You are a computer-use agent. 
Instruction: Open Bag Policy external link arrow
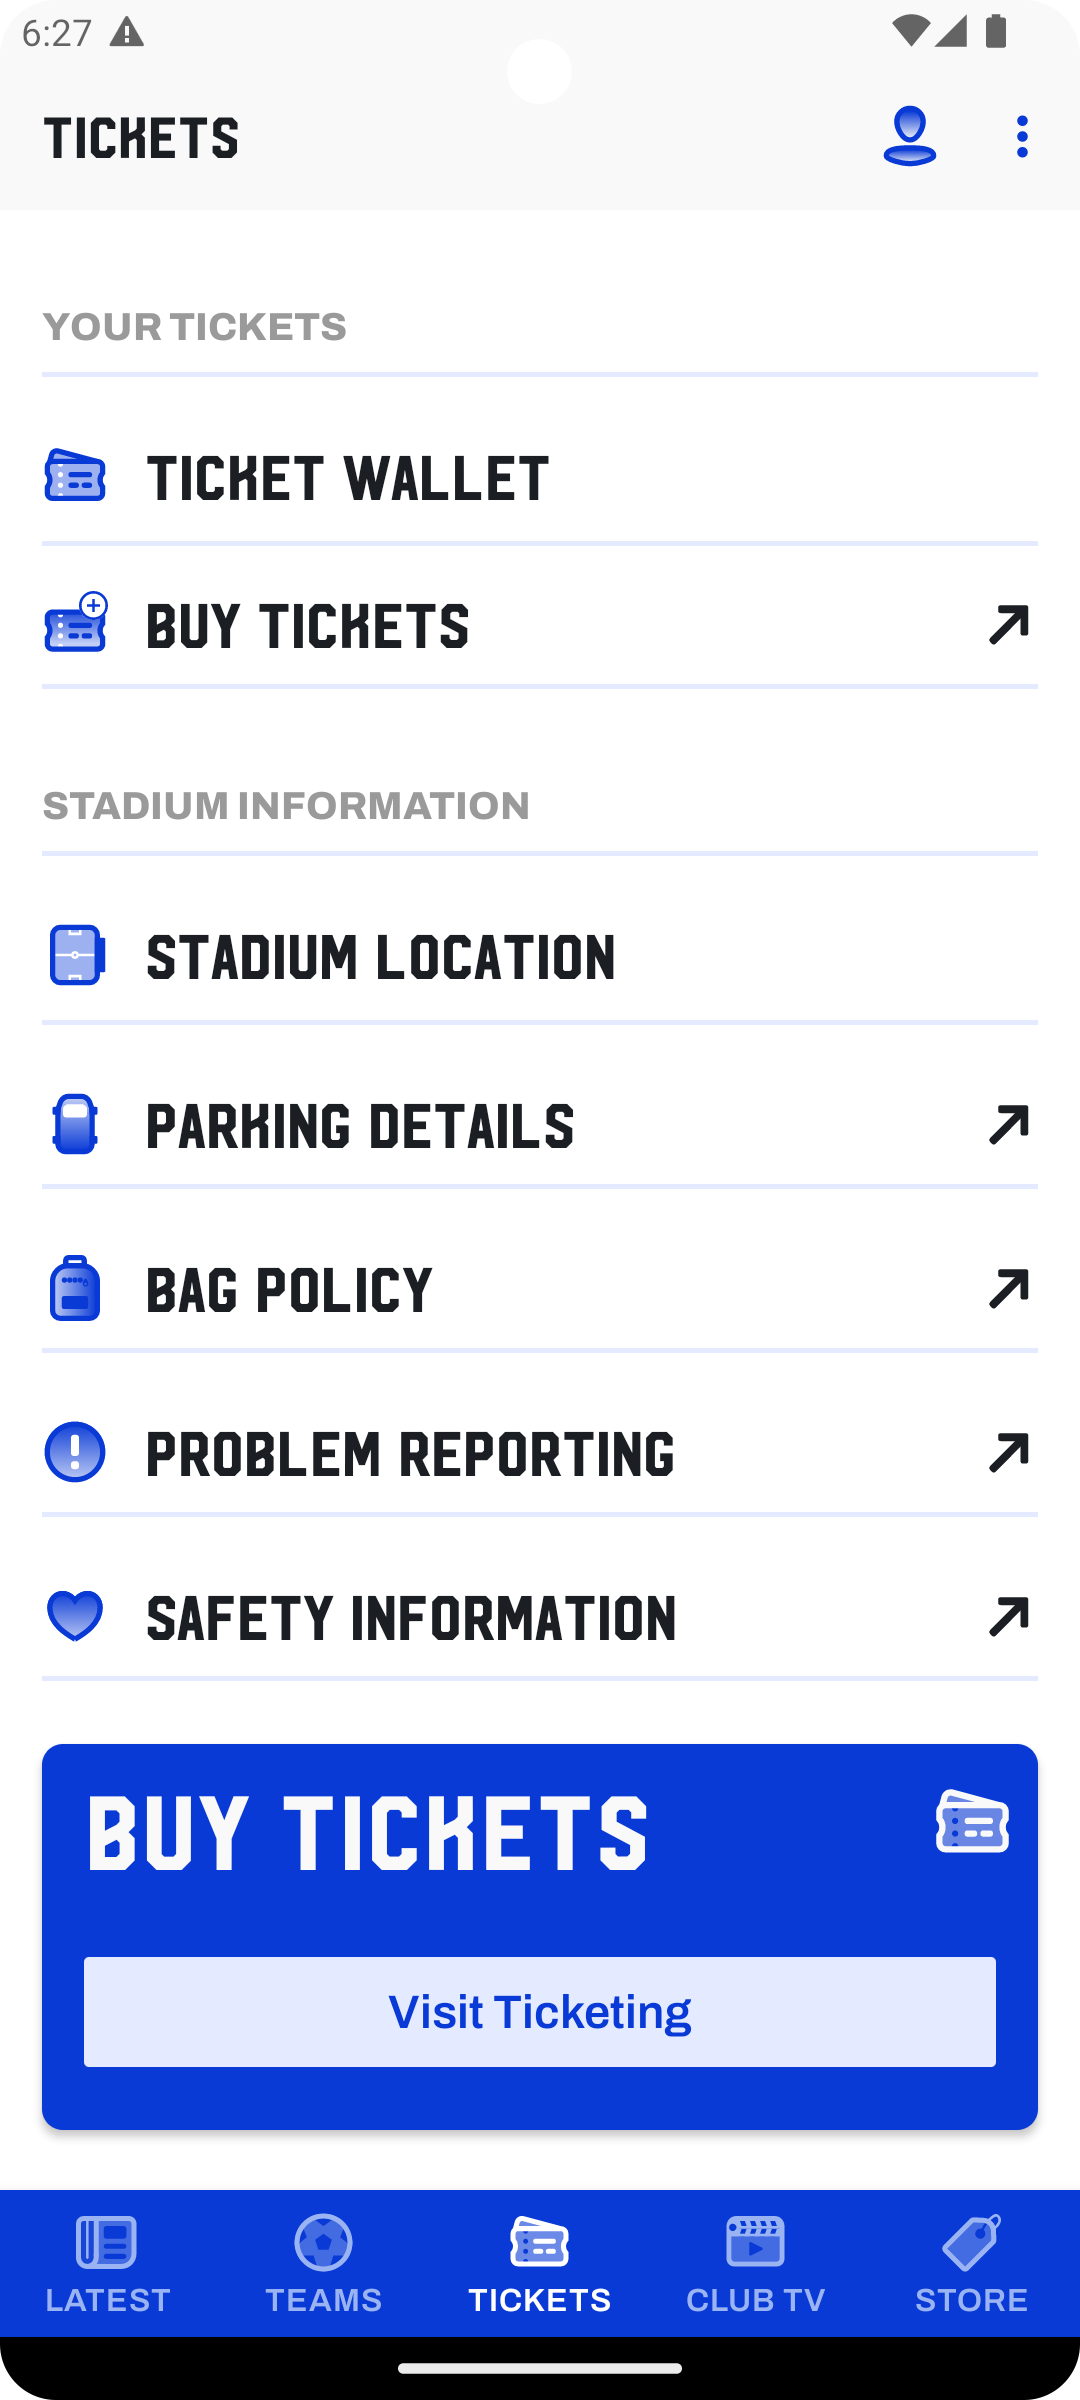pos(1008,1289)
